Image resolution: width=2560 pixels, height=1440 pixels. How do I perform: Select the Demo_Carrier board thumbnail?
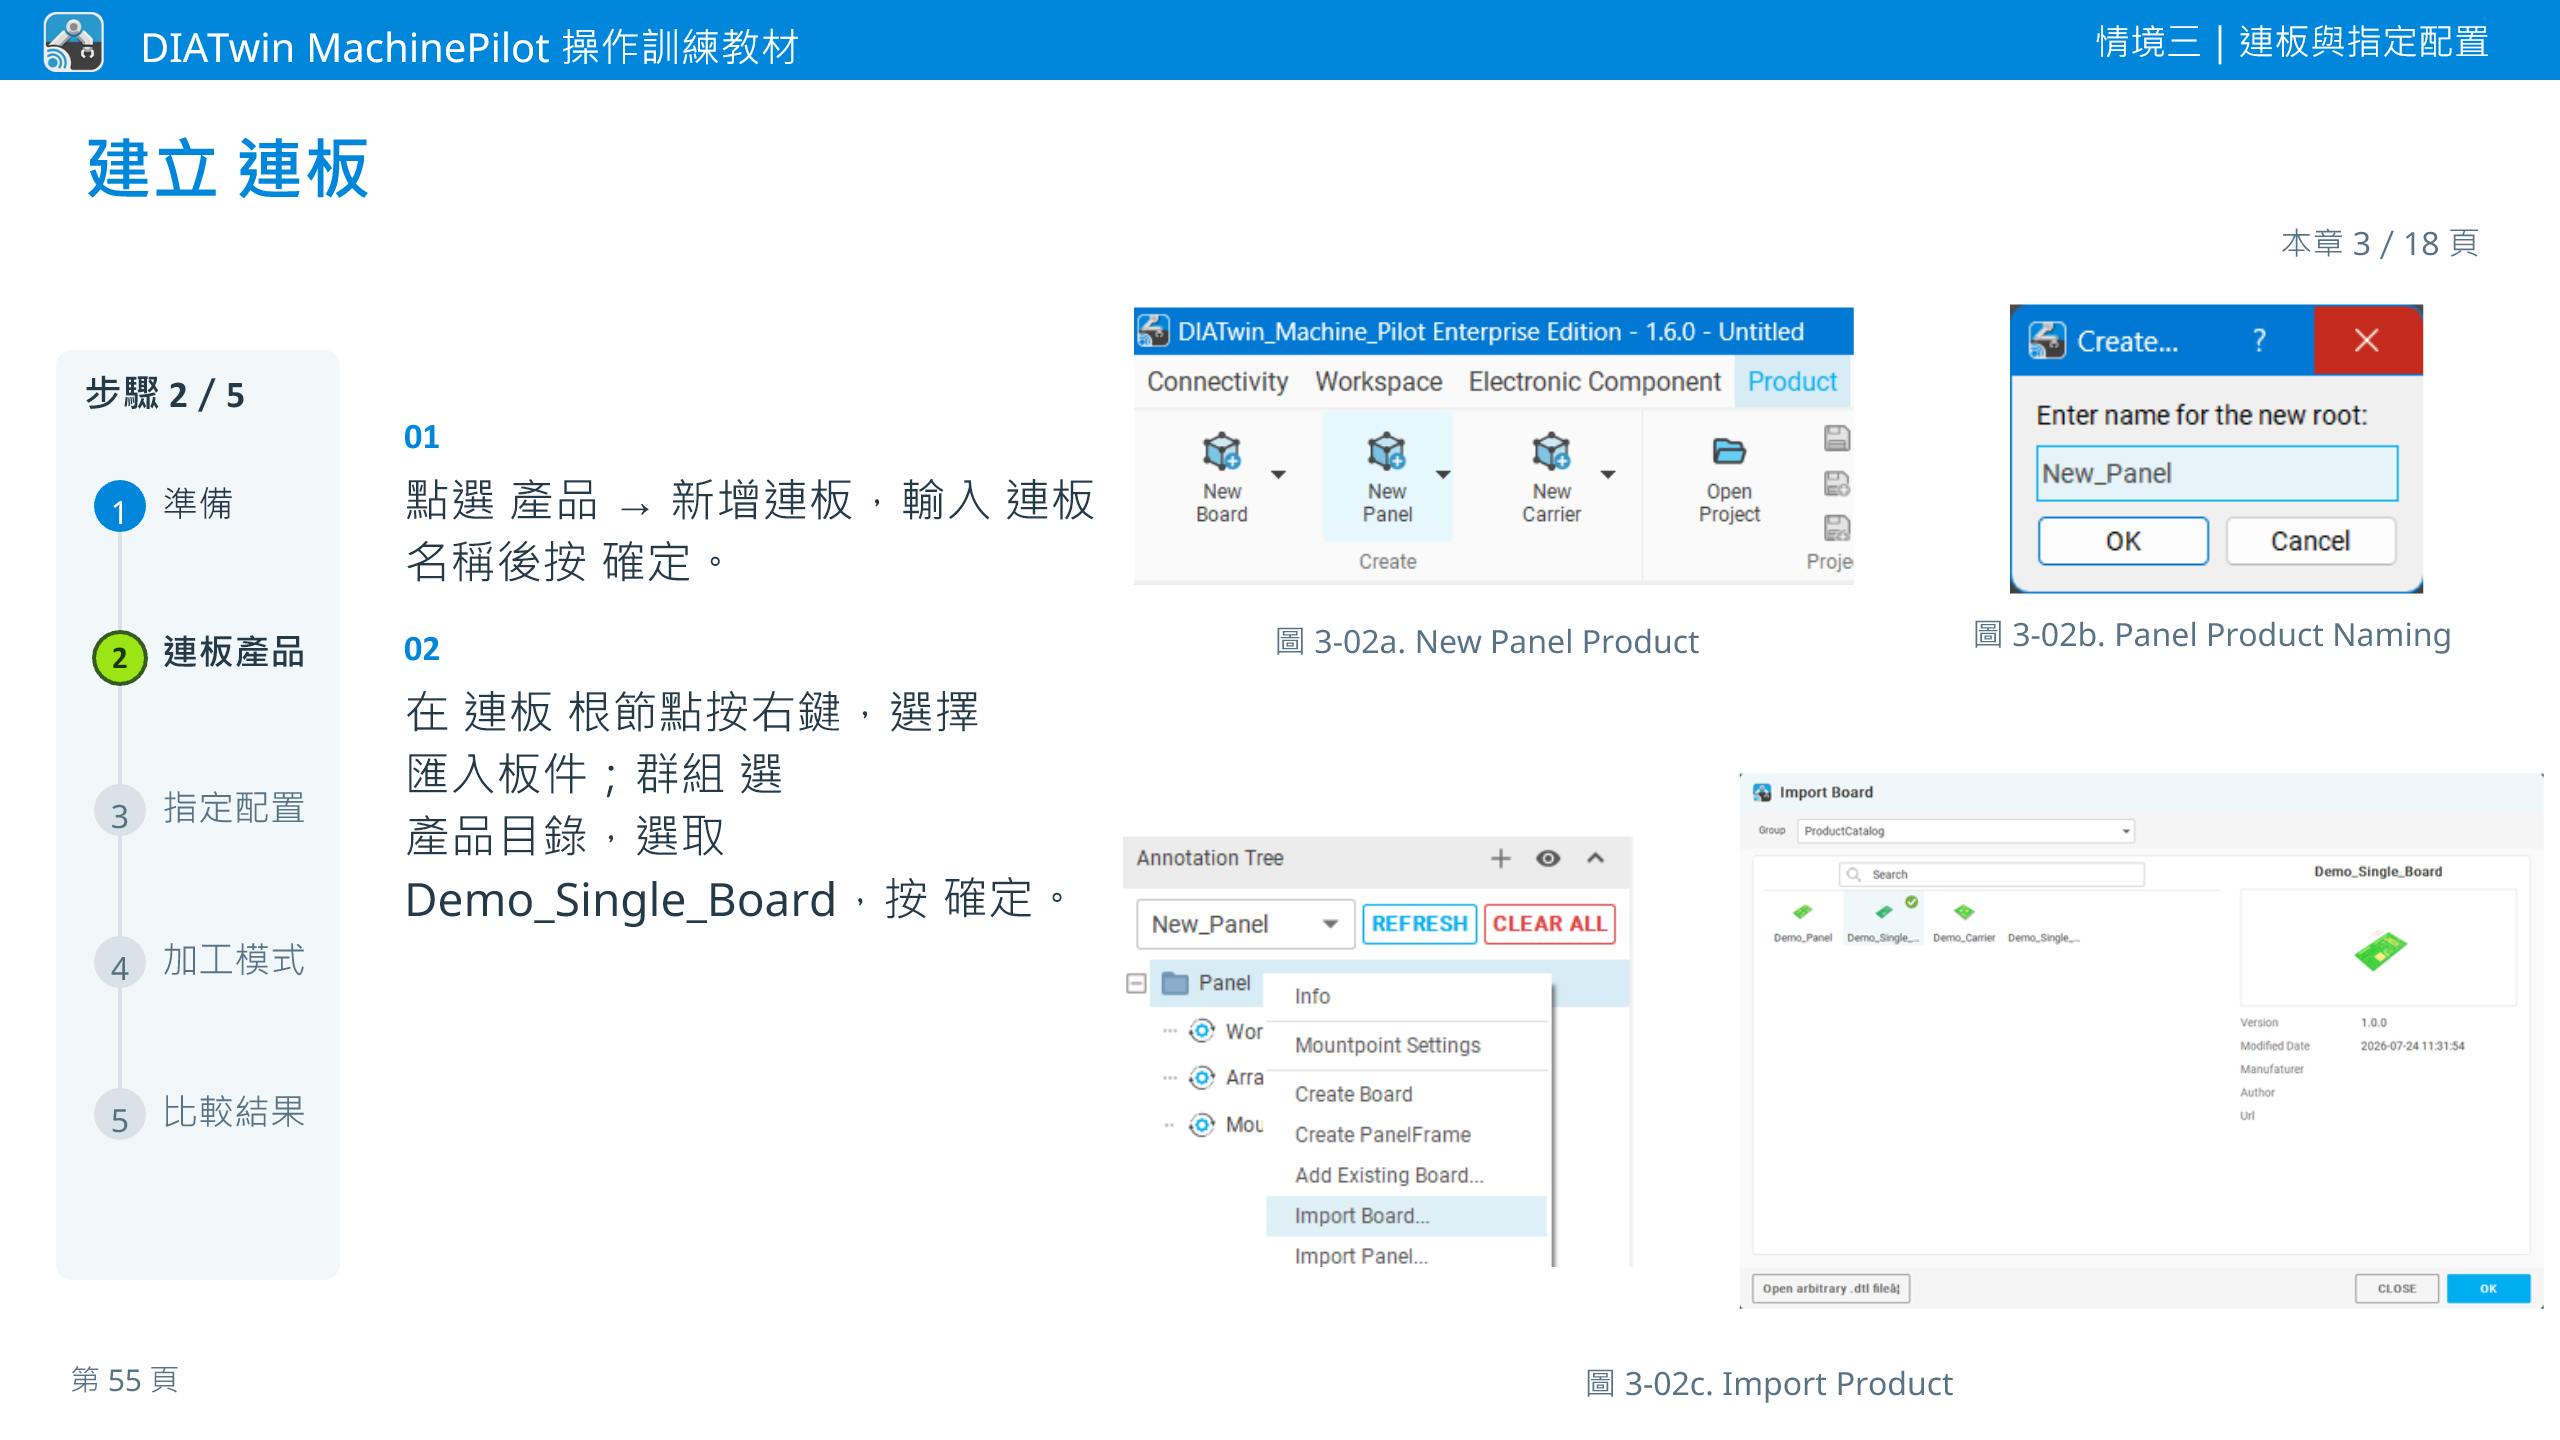click(x=1964, y=912)
